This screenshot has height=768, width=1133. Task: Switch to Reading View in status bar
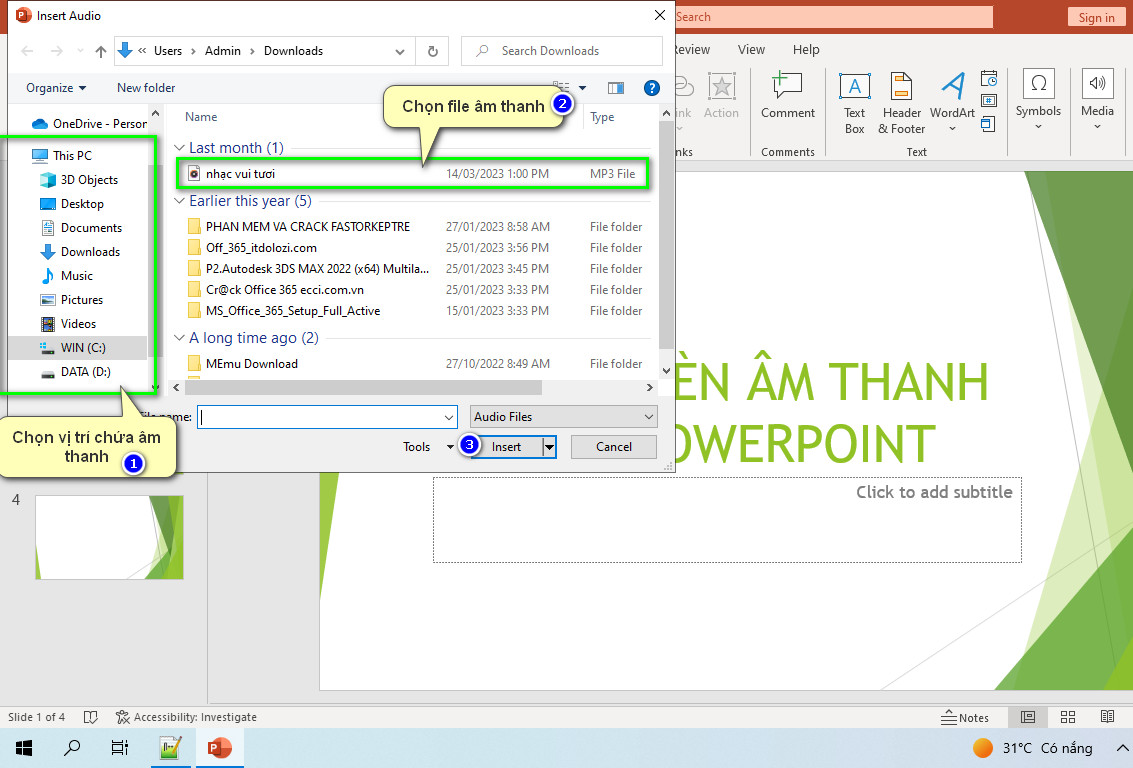[x=1107, y=717]
